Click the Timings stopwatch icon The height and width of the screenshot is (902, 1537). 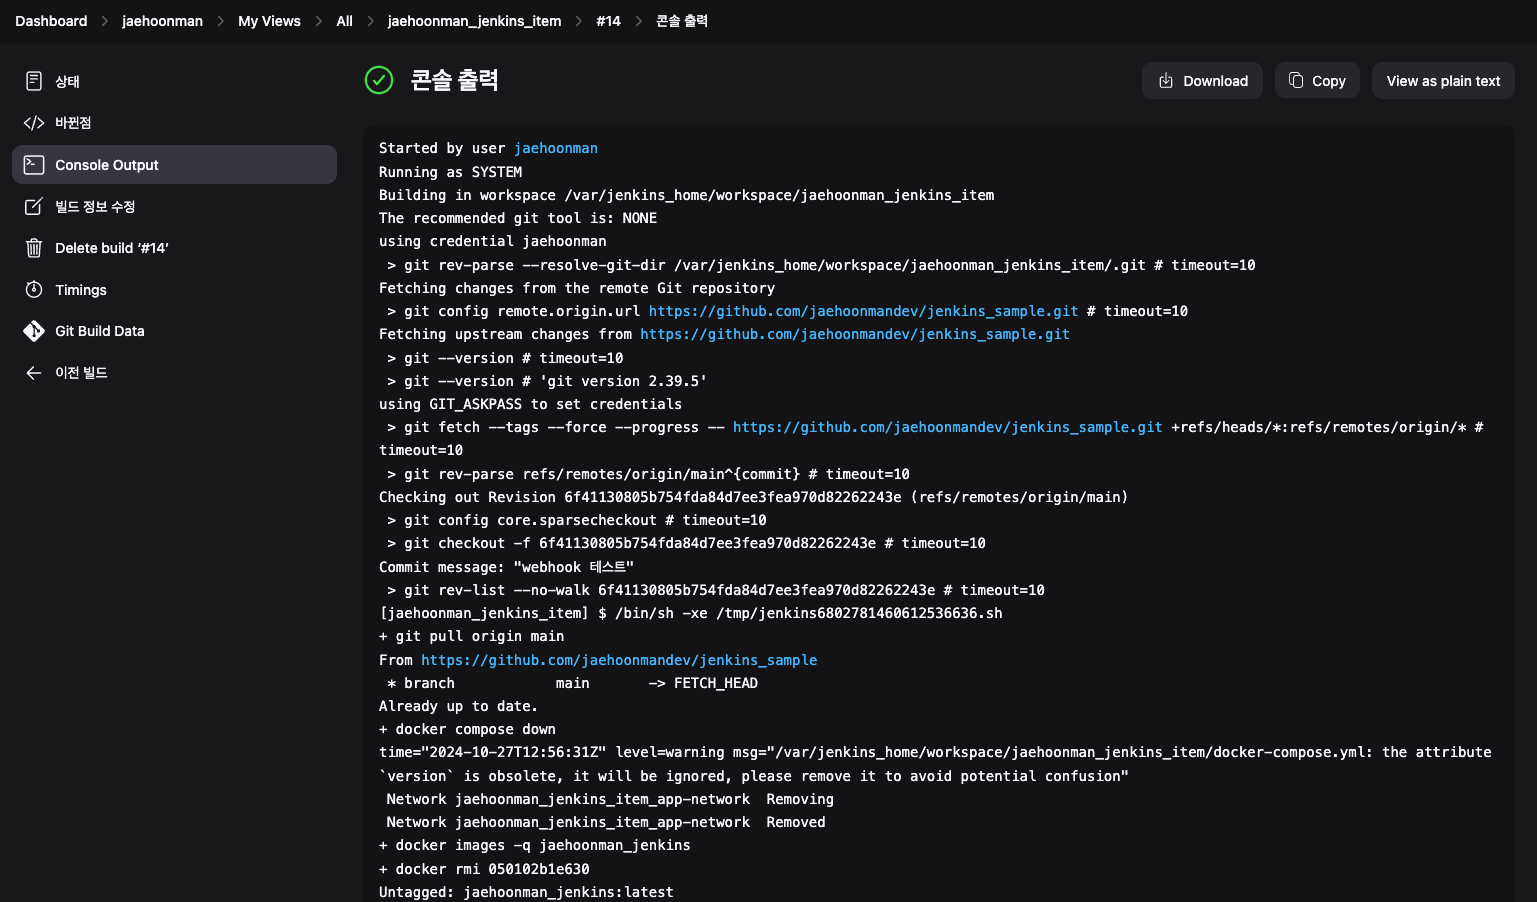[34, 290]
